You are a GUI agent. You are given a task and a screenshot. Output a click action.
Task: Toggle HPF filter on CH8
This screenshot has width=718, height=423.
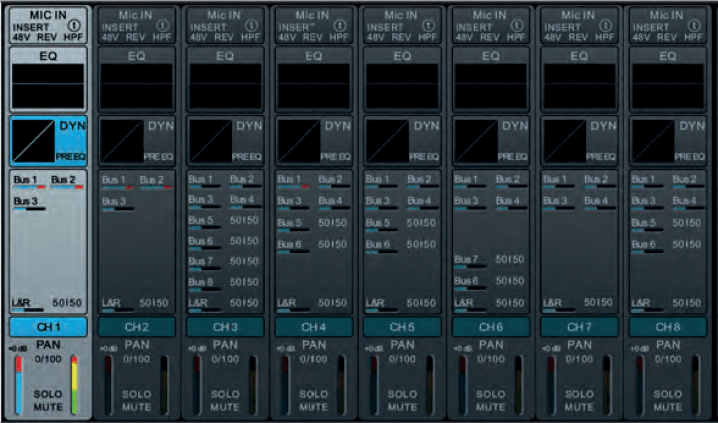[694, 37]
